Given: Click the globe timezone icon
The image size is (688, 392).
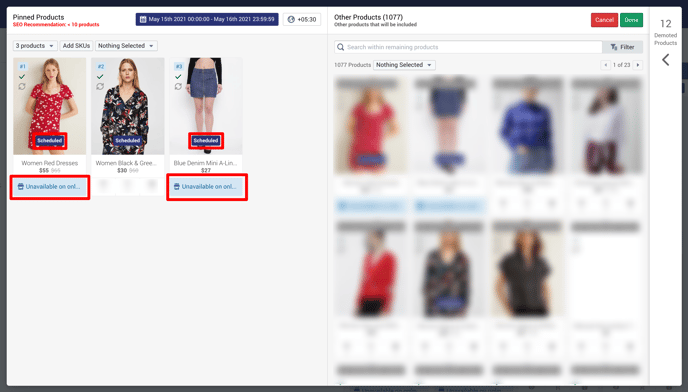Looking at the screenshot, I should point(291,19).
